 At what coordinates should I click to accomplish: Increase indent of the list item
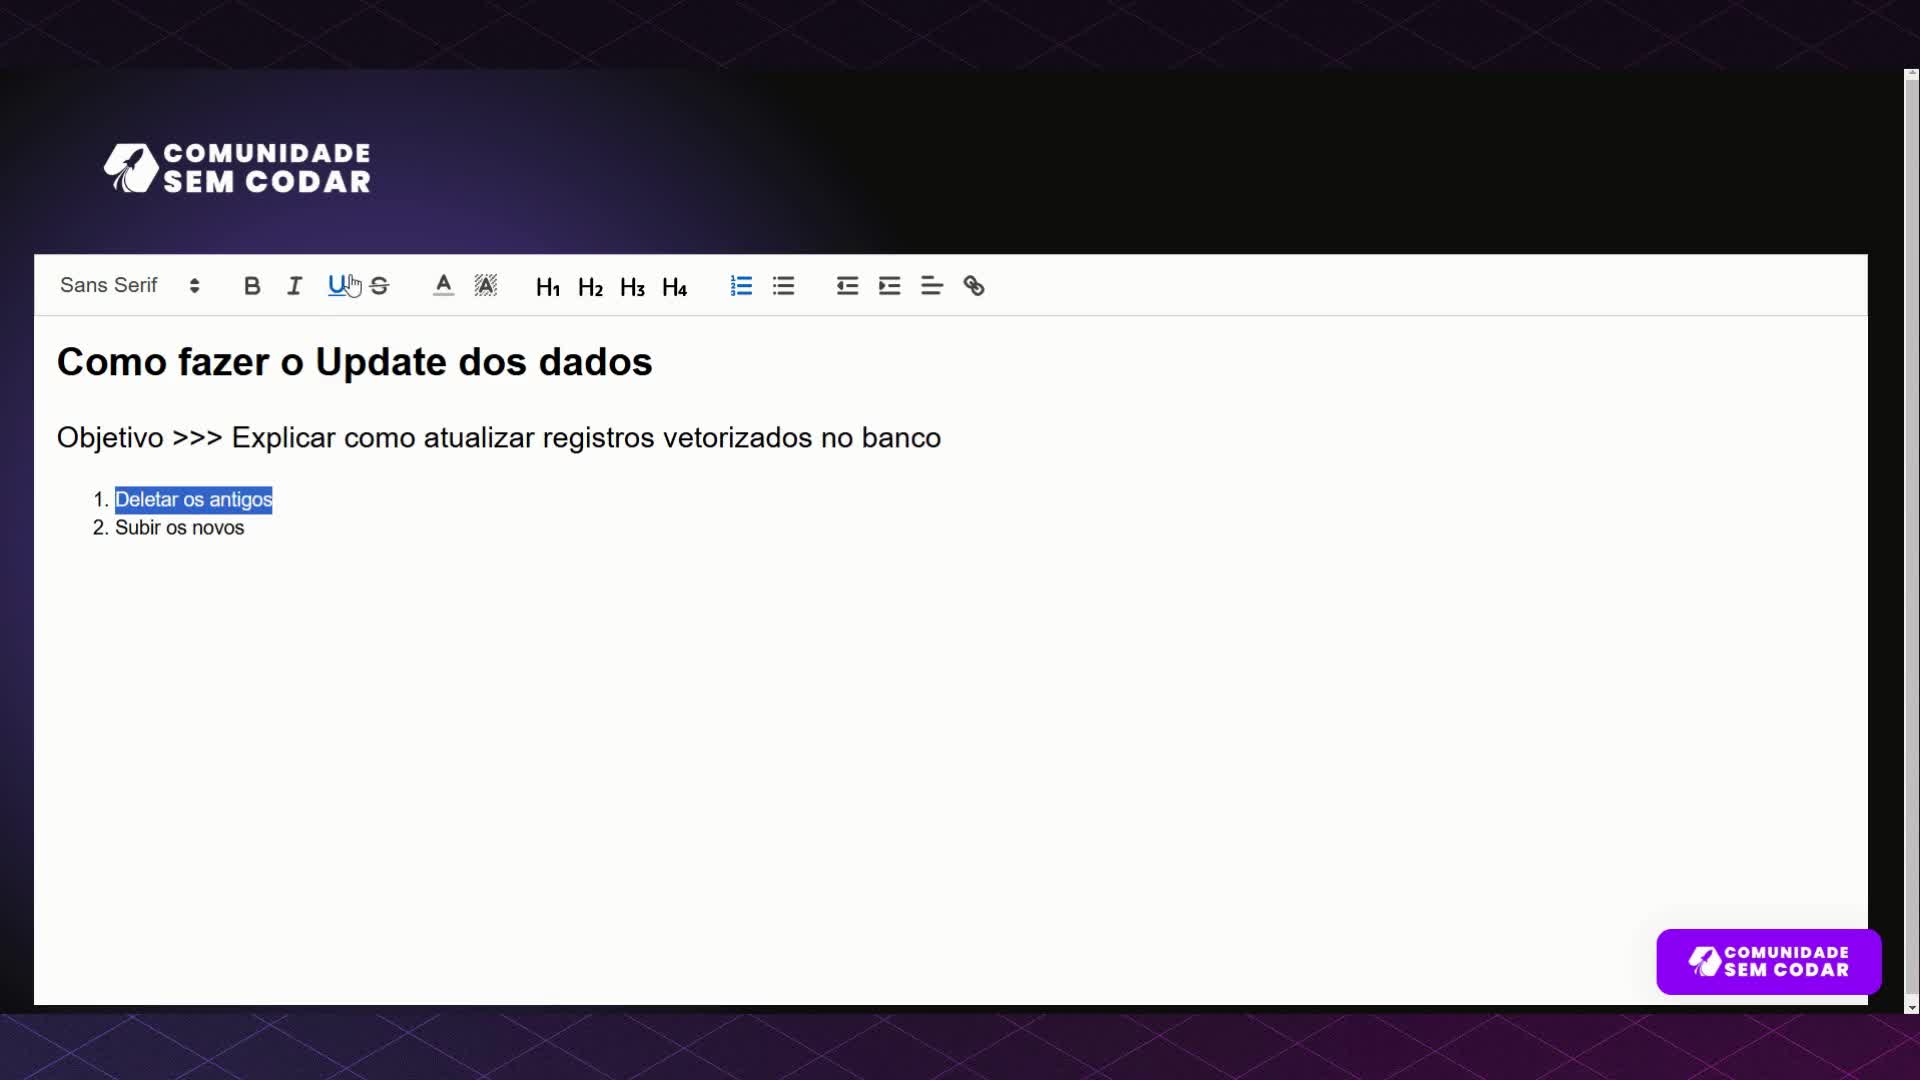[889, 285]
